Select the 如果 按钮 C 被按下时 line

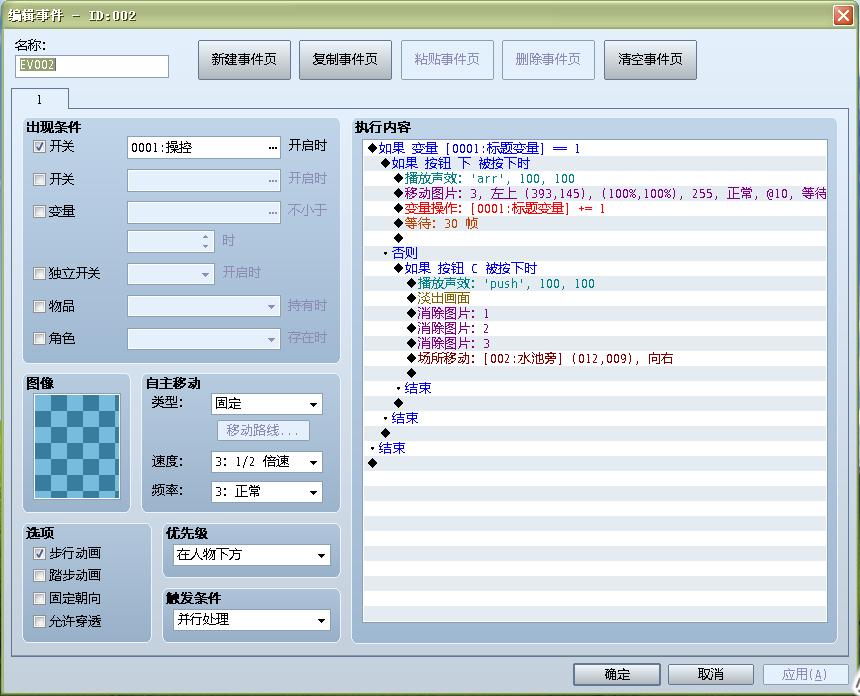tap(595, 268)
